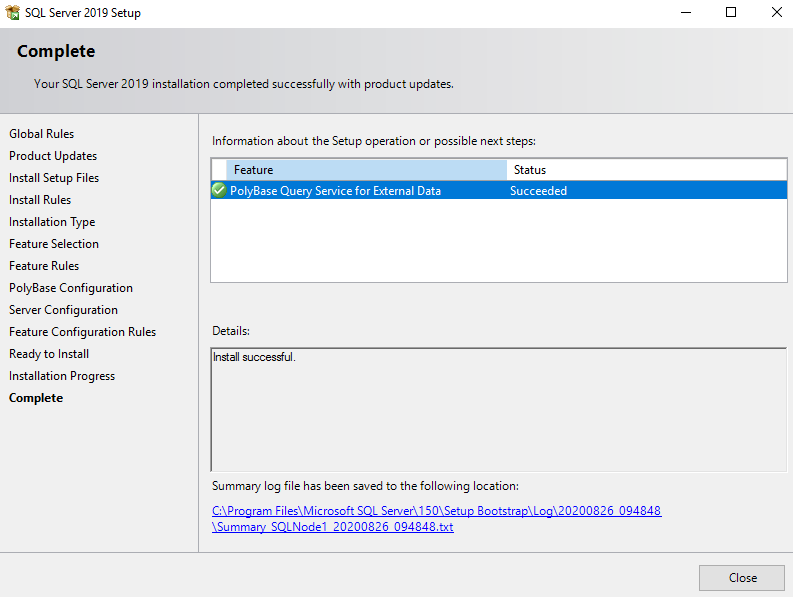This screenshot has width=793, height=597.
Task: Click the SQL Server Setup title bar icon
Action: (13, 13)
